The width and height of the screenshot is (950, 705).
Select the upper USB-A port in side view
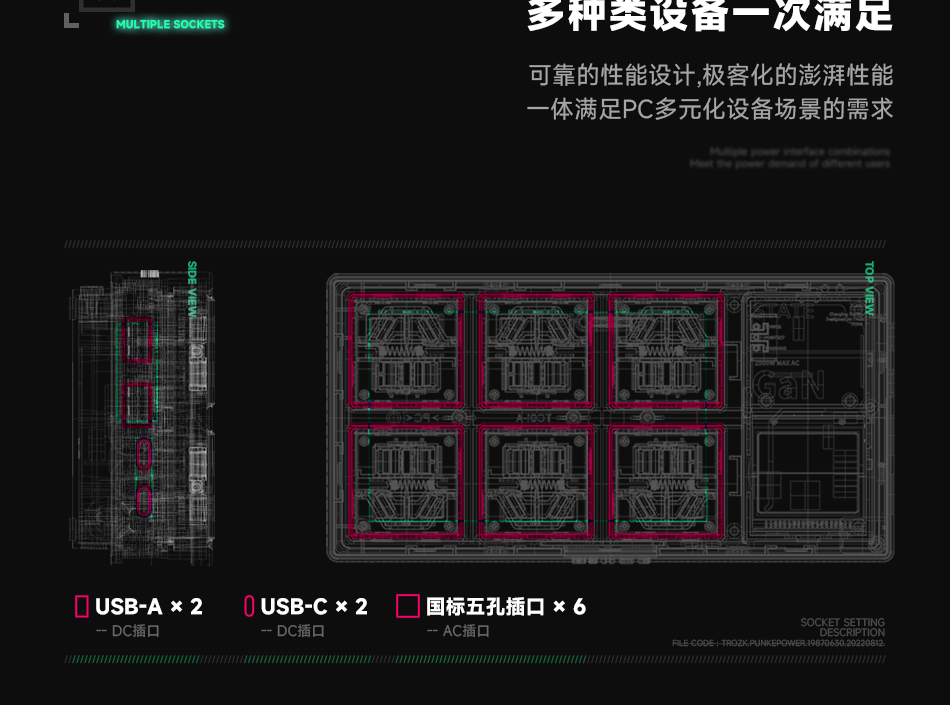pyautogui.click(x=137, y=341)
